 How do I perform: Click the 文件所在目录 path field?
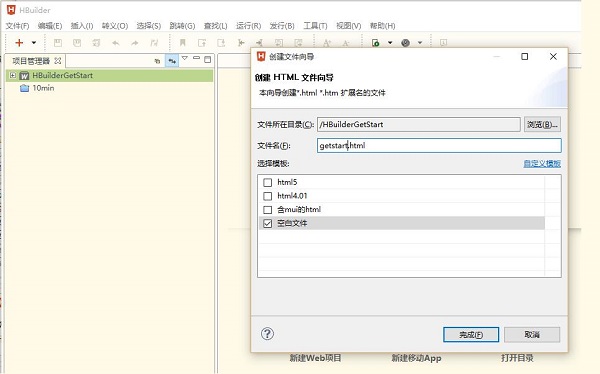pos(419,124)
